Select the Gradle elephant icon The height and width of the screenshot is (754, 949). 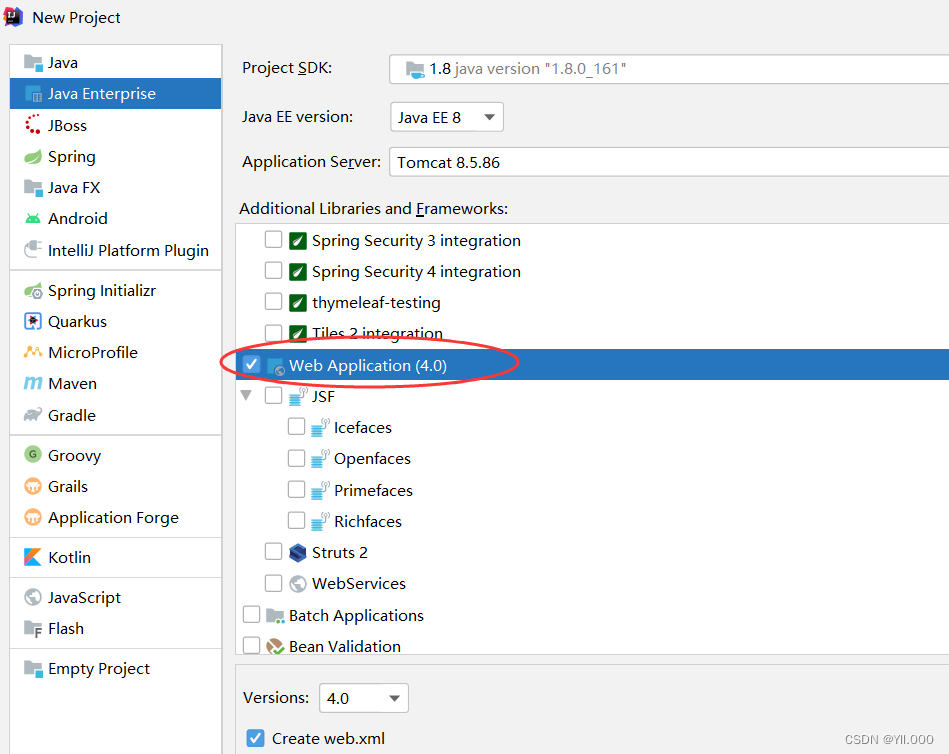pyautogui.click(x=33, y=415)
